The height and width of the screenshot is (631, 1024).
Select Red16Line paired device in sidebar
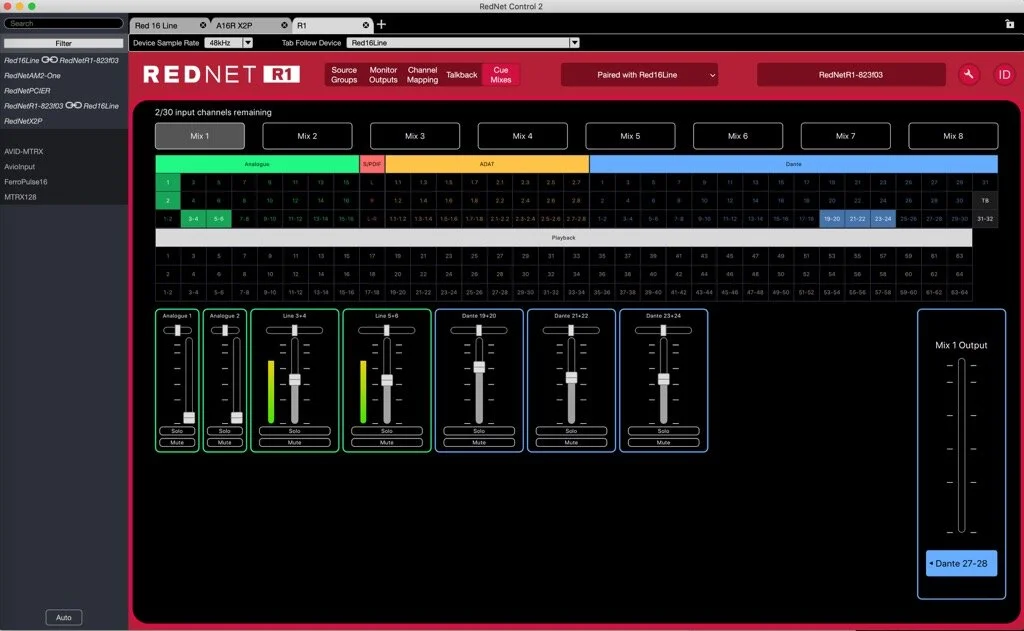click(x=61, y=60)
